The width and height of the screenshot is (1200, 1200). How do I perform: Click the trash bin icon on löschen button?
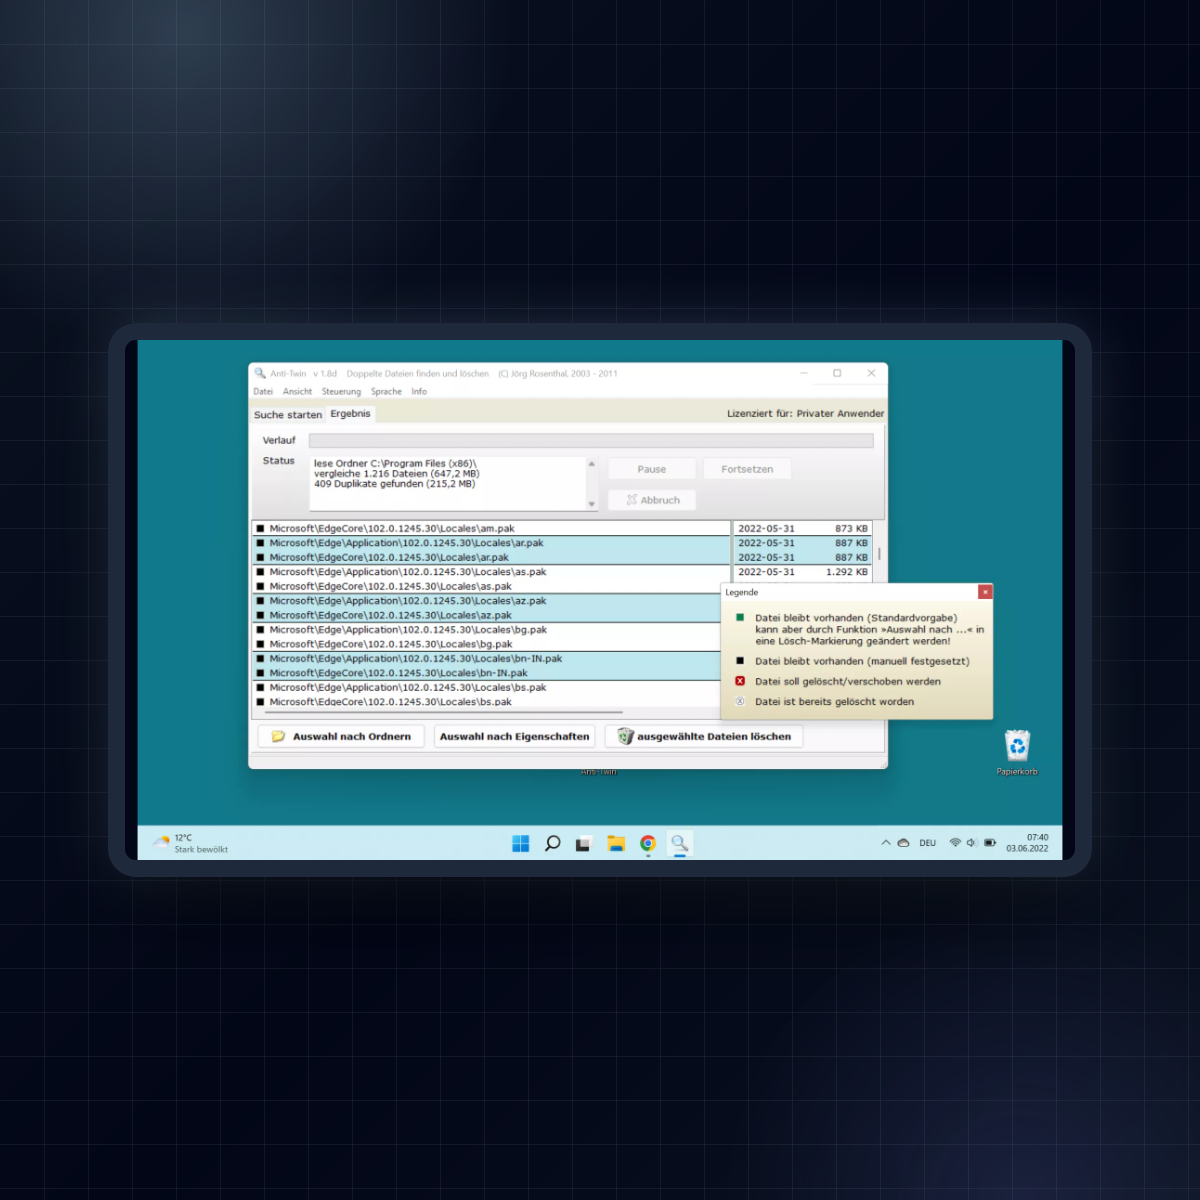(626, 737)
